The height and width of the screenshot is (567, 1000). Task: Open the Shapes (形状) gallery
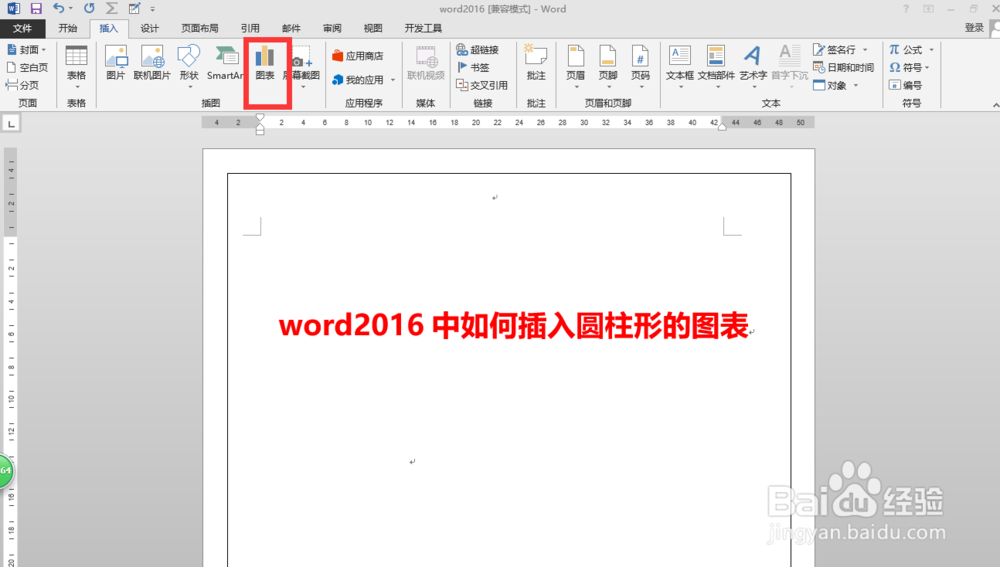click(x=189, y=66)
